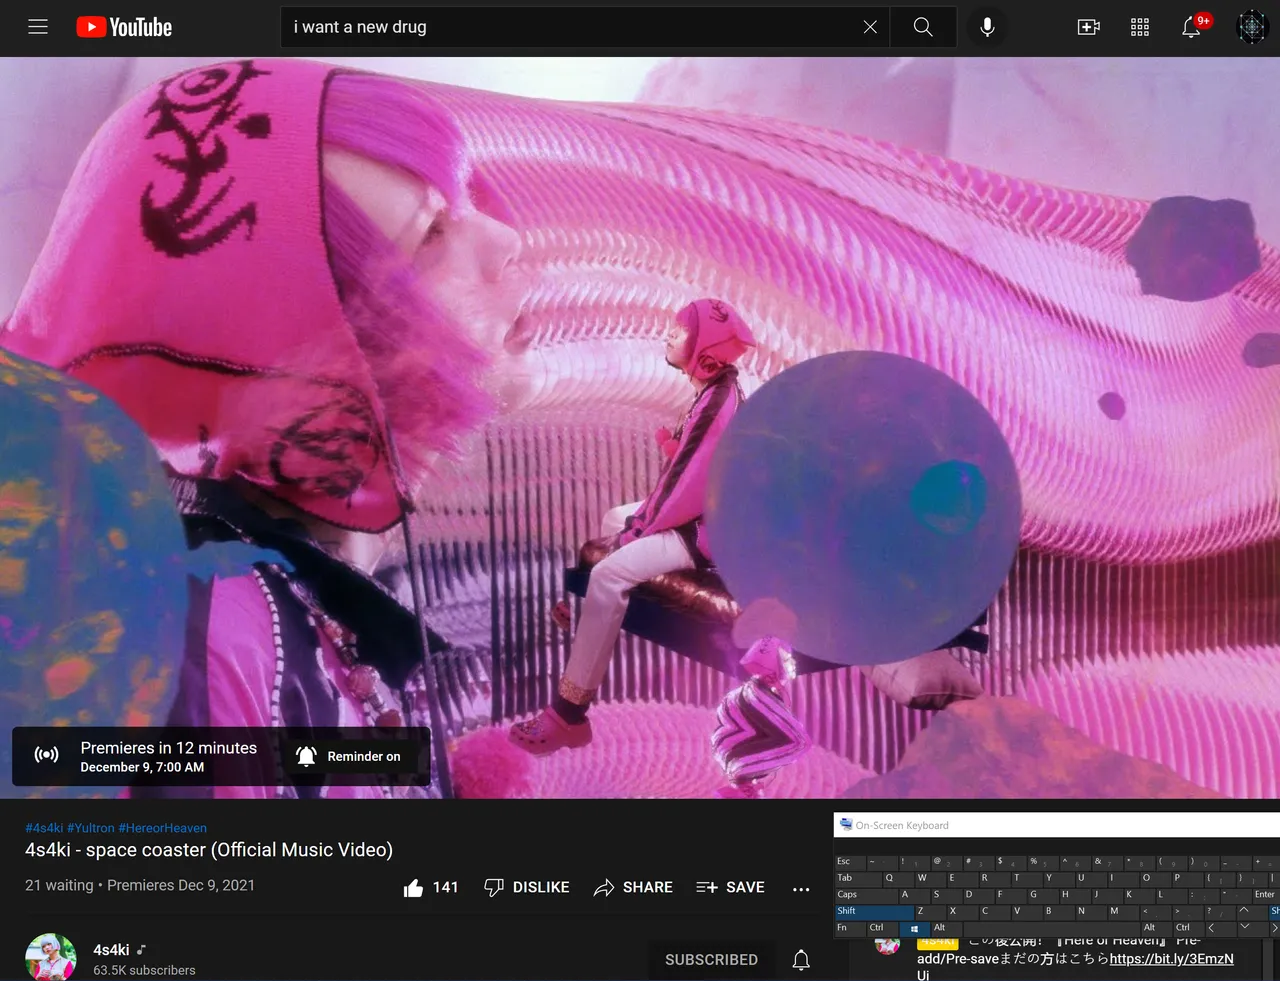Go to the YouTube home logo

124,27
